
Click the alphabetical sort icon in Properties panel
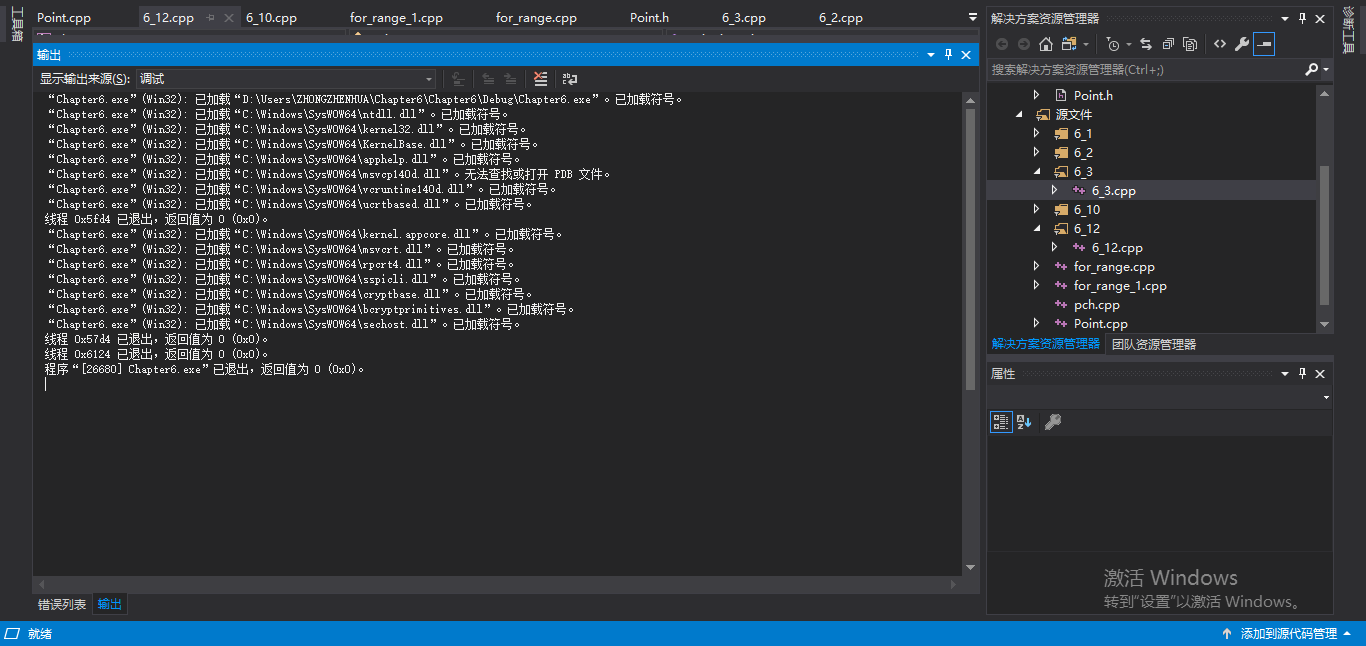tap(1024, 422)
